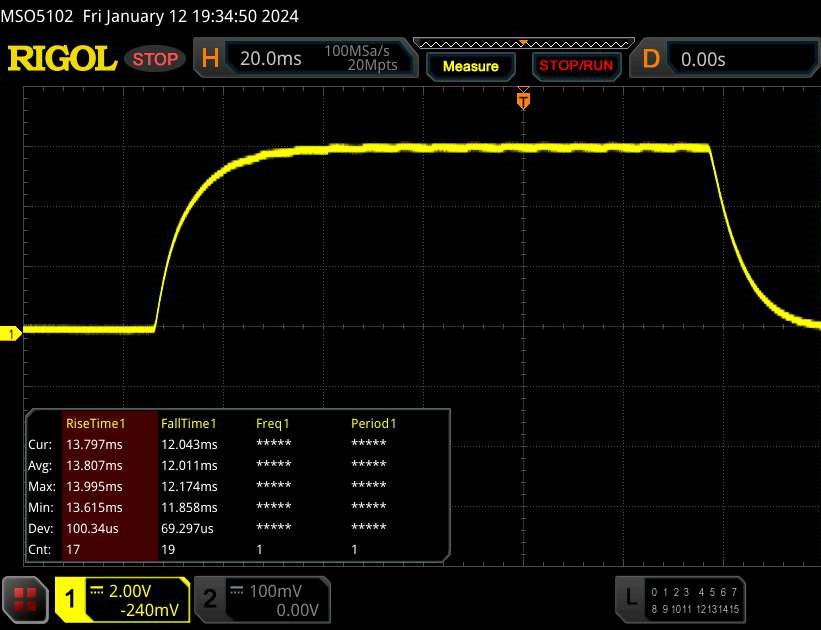821x630 pixels.
Task: Click rise time deviation 100.34us
Action: coord(92,528)
